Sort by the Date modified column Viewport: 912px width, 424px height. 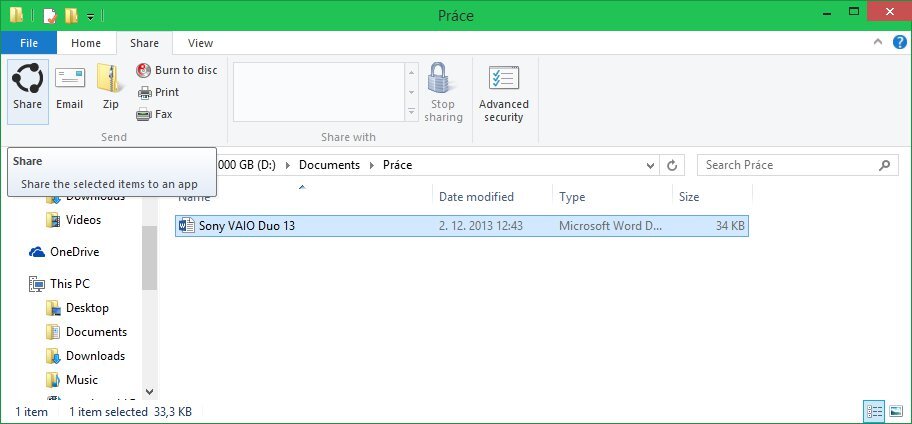tap(492, 197)
